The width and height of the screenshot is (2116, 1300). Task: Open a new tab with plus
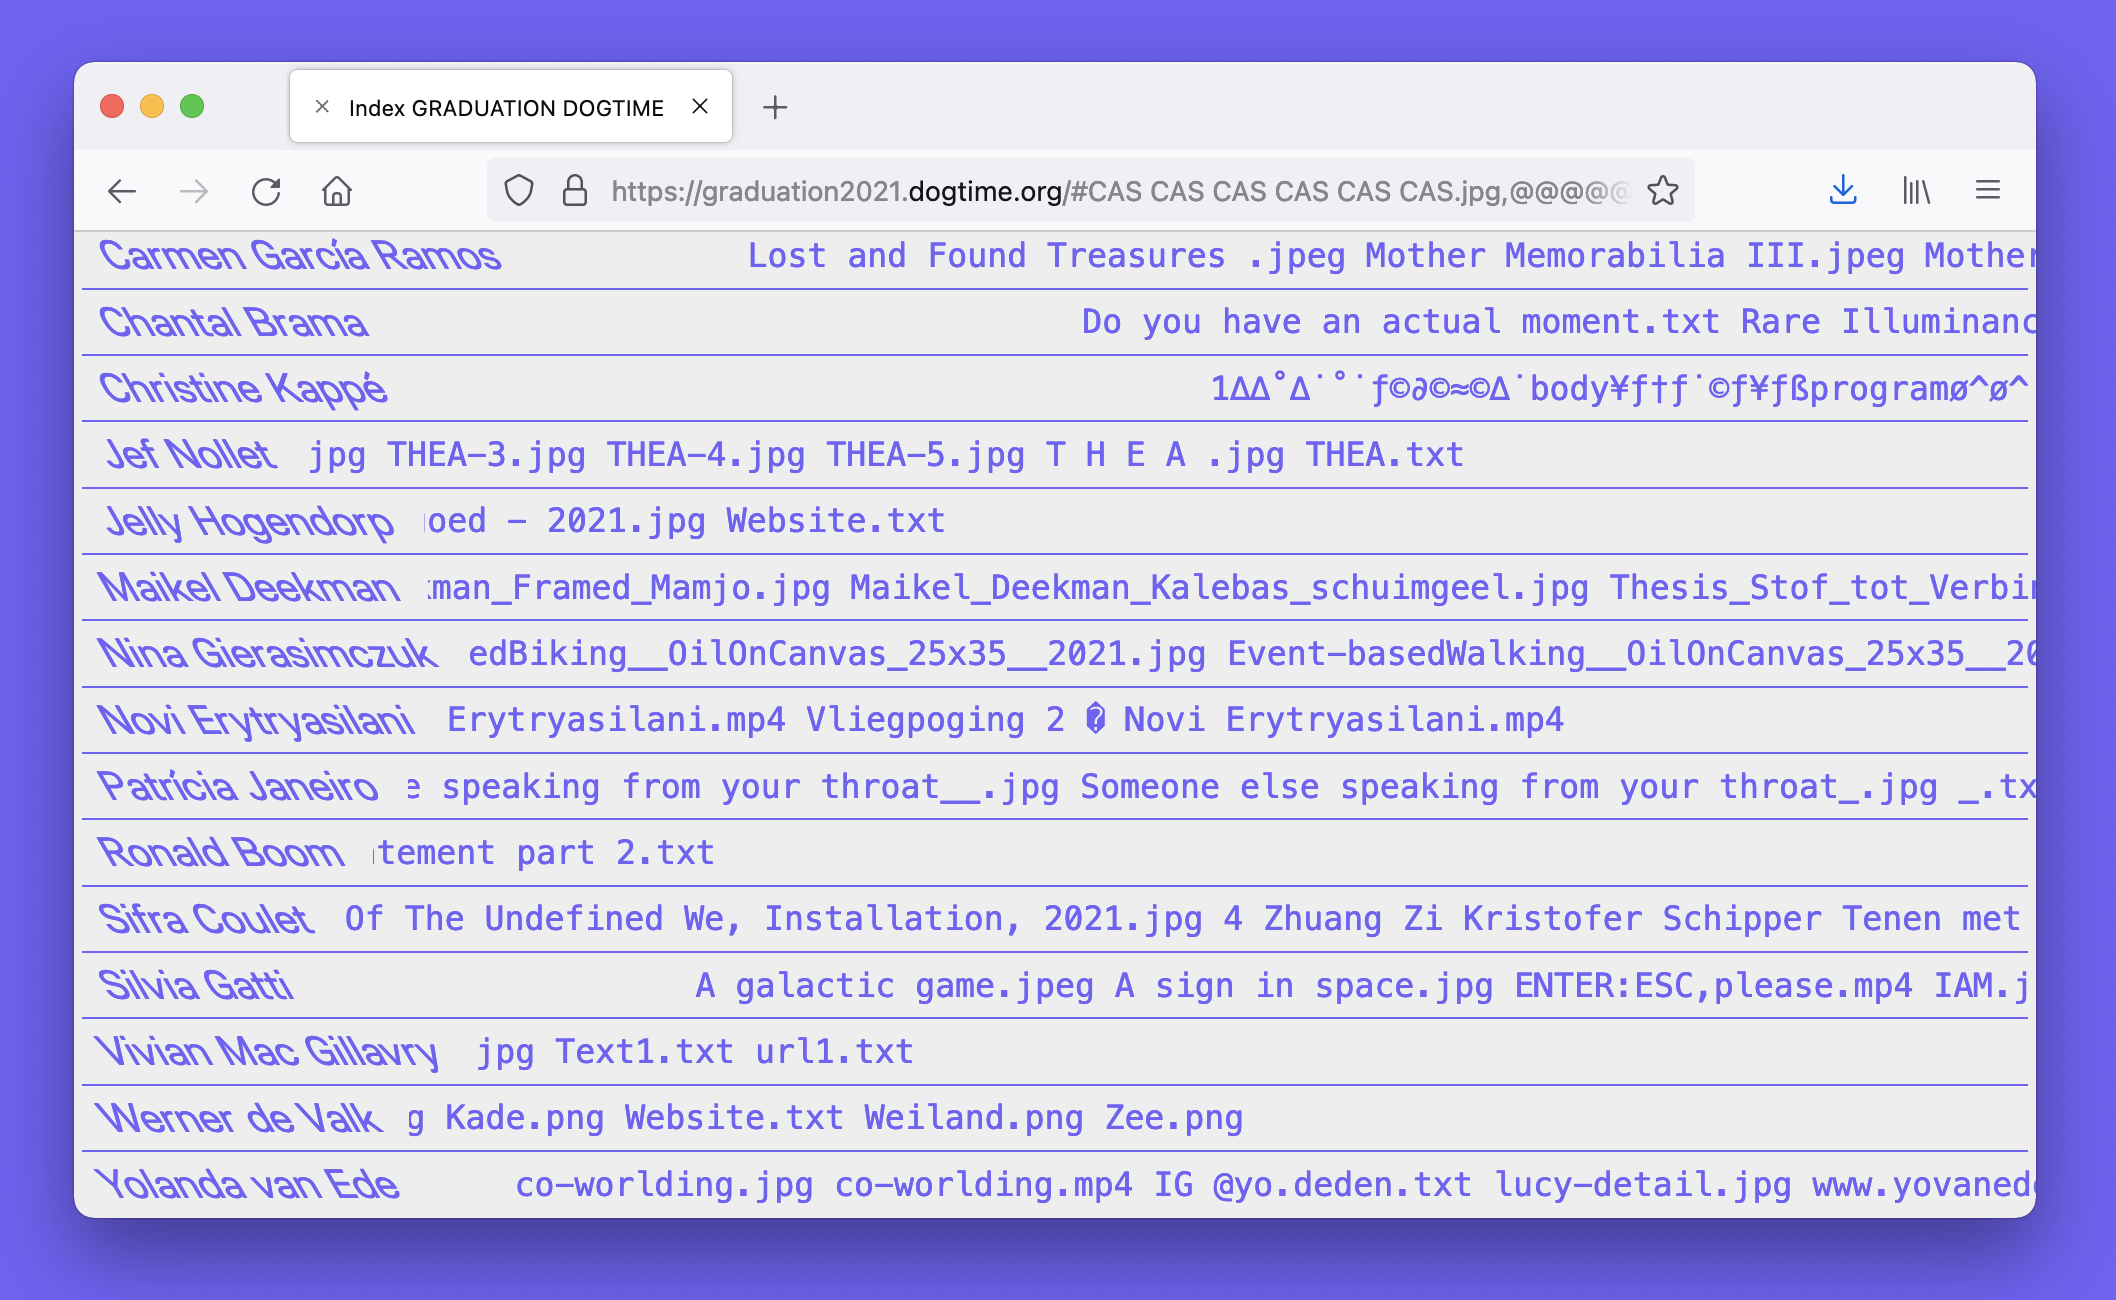[x=775, y=107]
